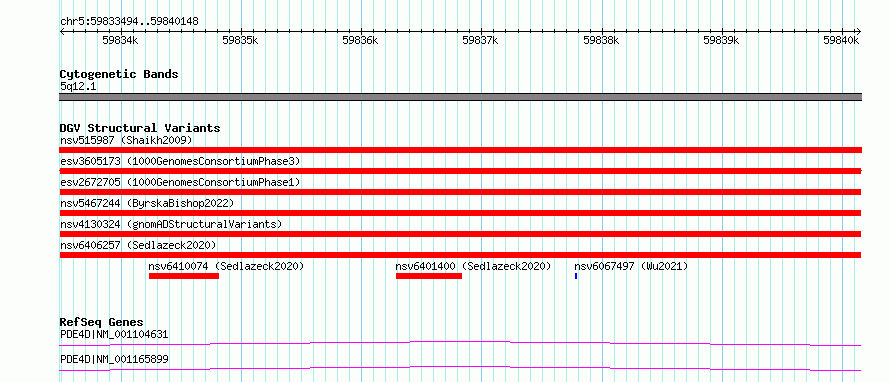Select the red bar under nsv515987

tap(460, 150)
